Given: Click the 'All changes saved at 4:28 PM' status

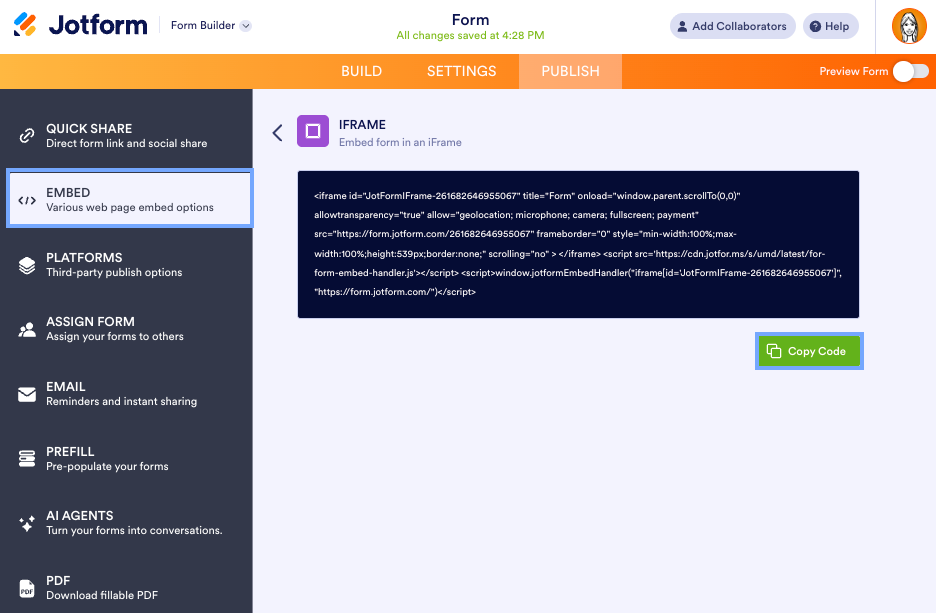Looking at the screenshot, I should point(470,35).
